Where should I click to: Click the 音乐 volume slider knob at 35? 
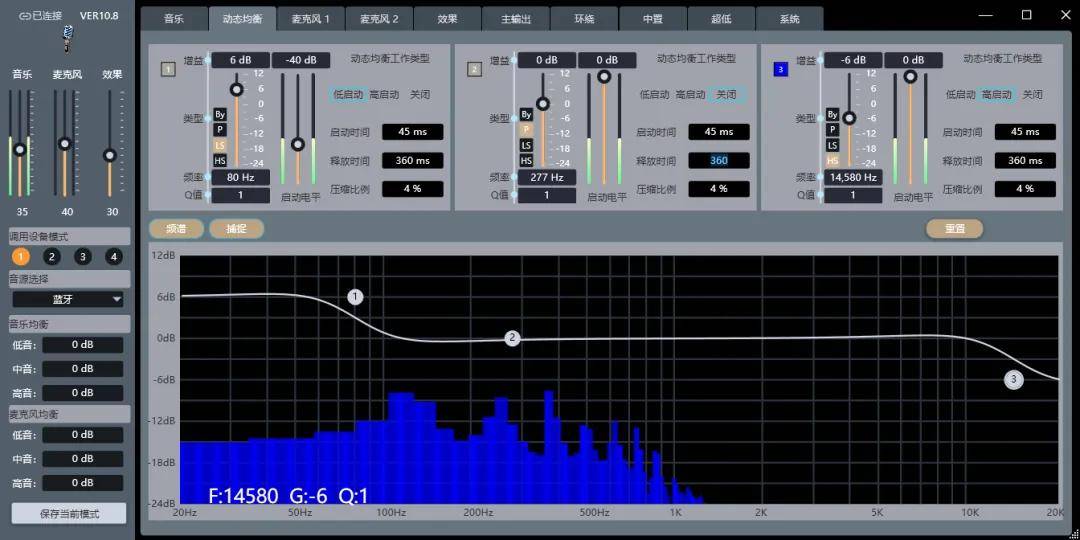click(19, 150)
